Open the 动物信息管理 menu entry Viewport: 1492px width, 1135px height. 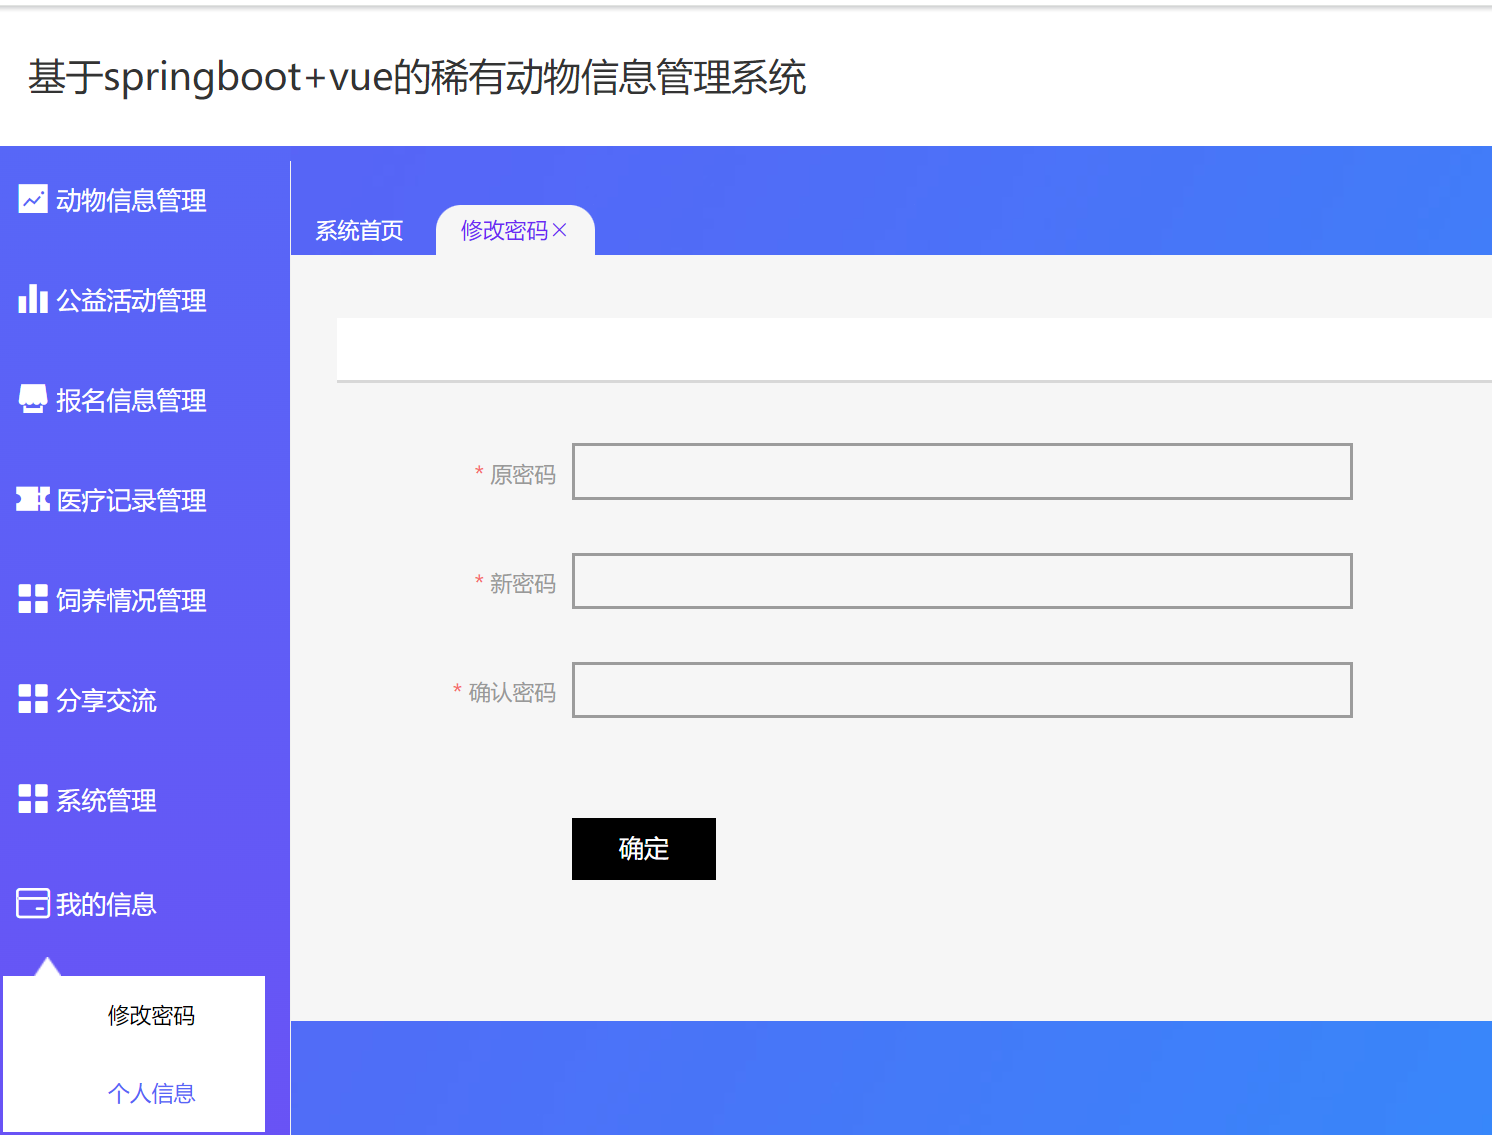(x=131, y=200)
